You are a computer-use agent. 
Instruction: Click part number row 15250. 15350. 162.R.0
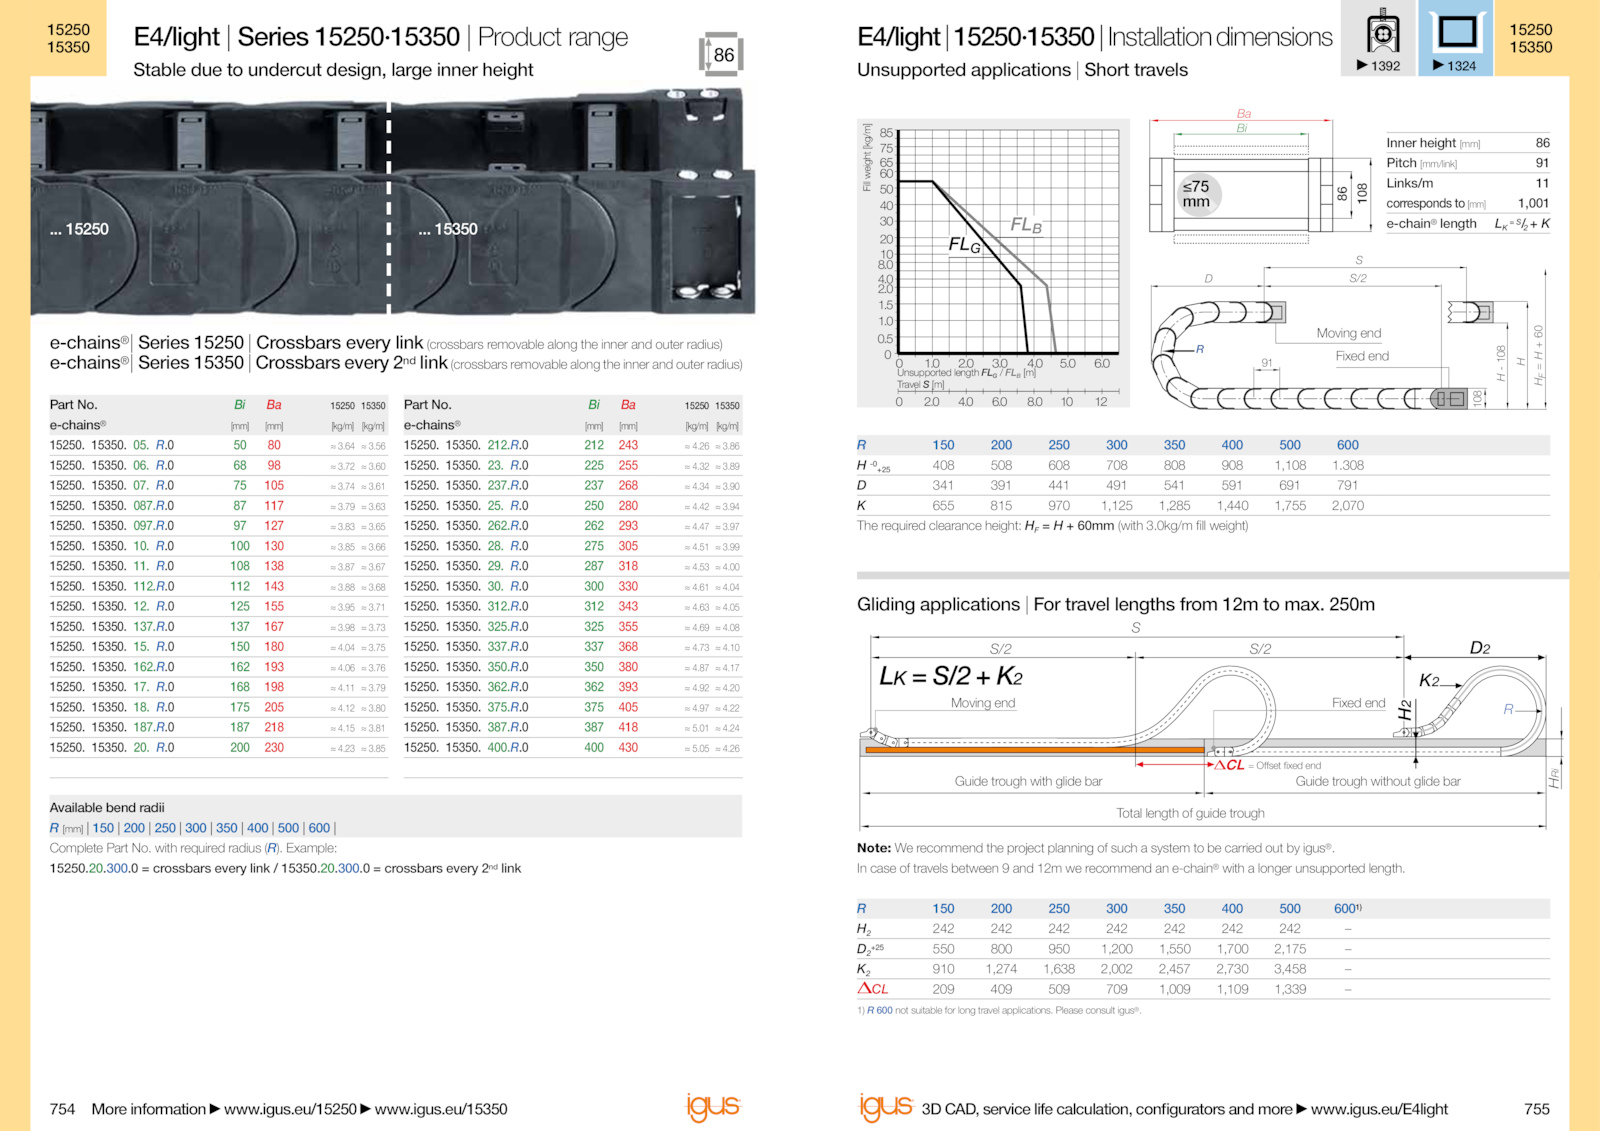click(218, 667)
